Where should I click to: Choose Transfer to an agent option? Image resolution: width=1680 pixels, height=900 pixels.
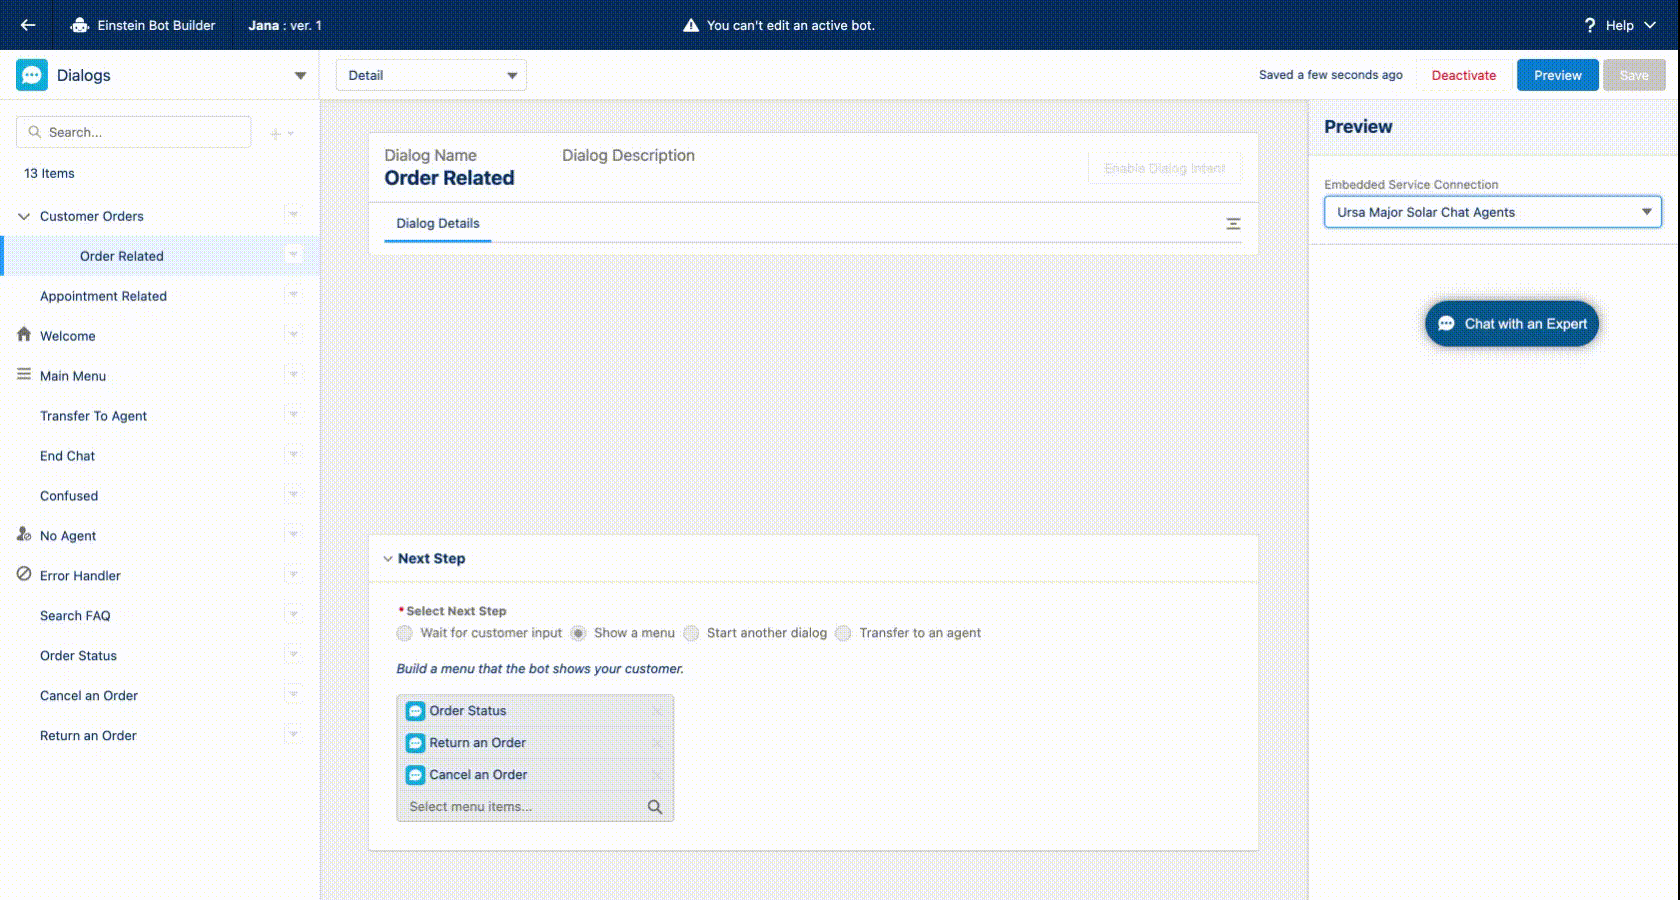tap(844, 633)
